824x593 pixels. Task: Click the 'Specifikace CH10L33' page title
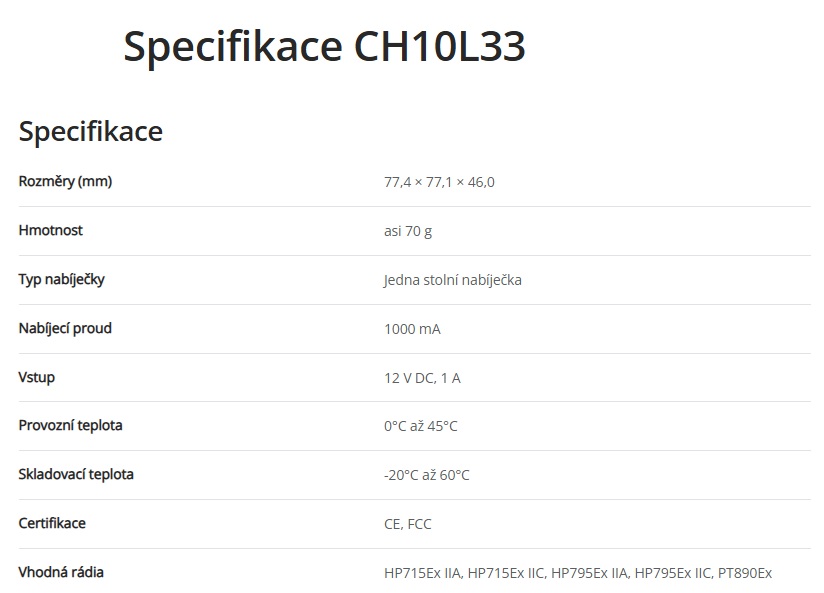(x=324, y=47)
